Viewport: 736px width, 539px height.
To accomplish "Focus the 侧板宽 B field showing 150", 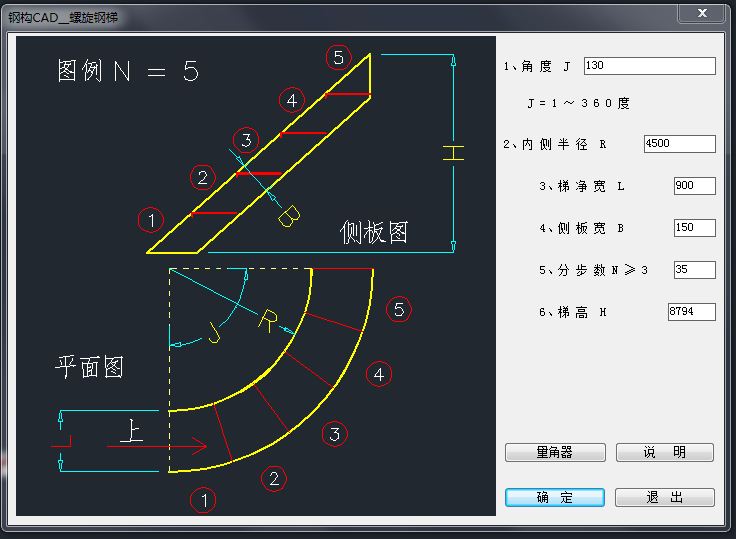I will click(695, 228).
